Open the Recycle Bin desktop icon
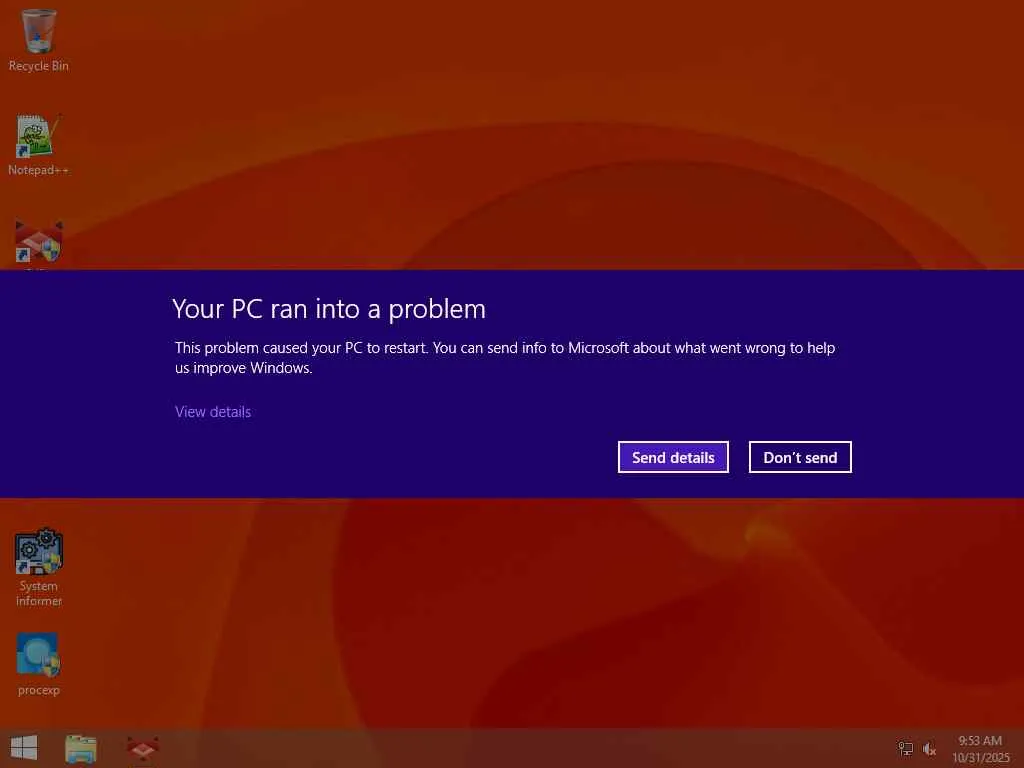1024x768 pixels. [39, 39]
